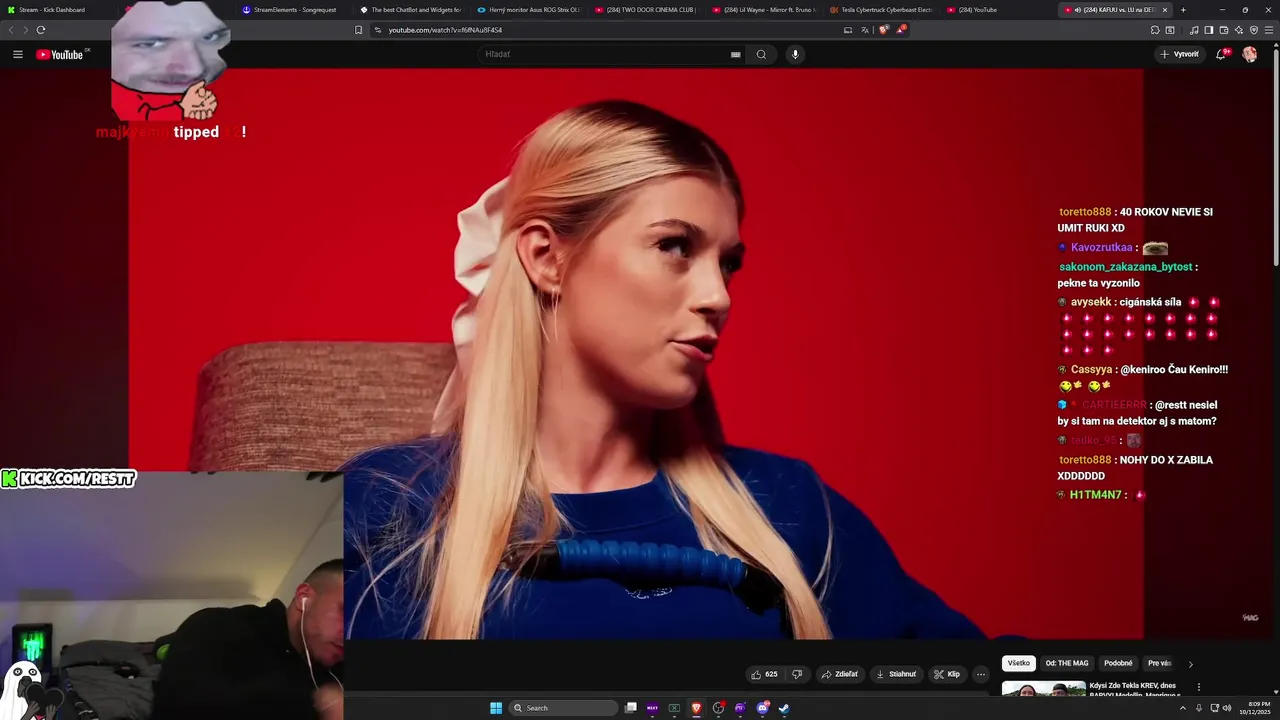Dislike the video with thumbs-down
1280x720 pixels.
(797, 674)
